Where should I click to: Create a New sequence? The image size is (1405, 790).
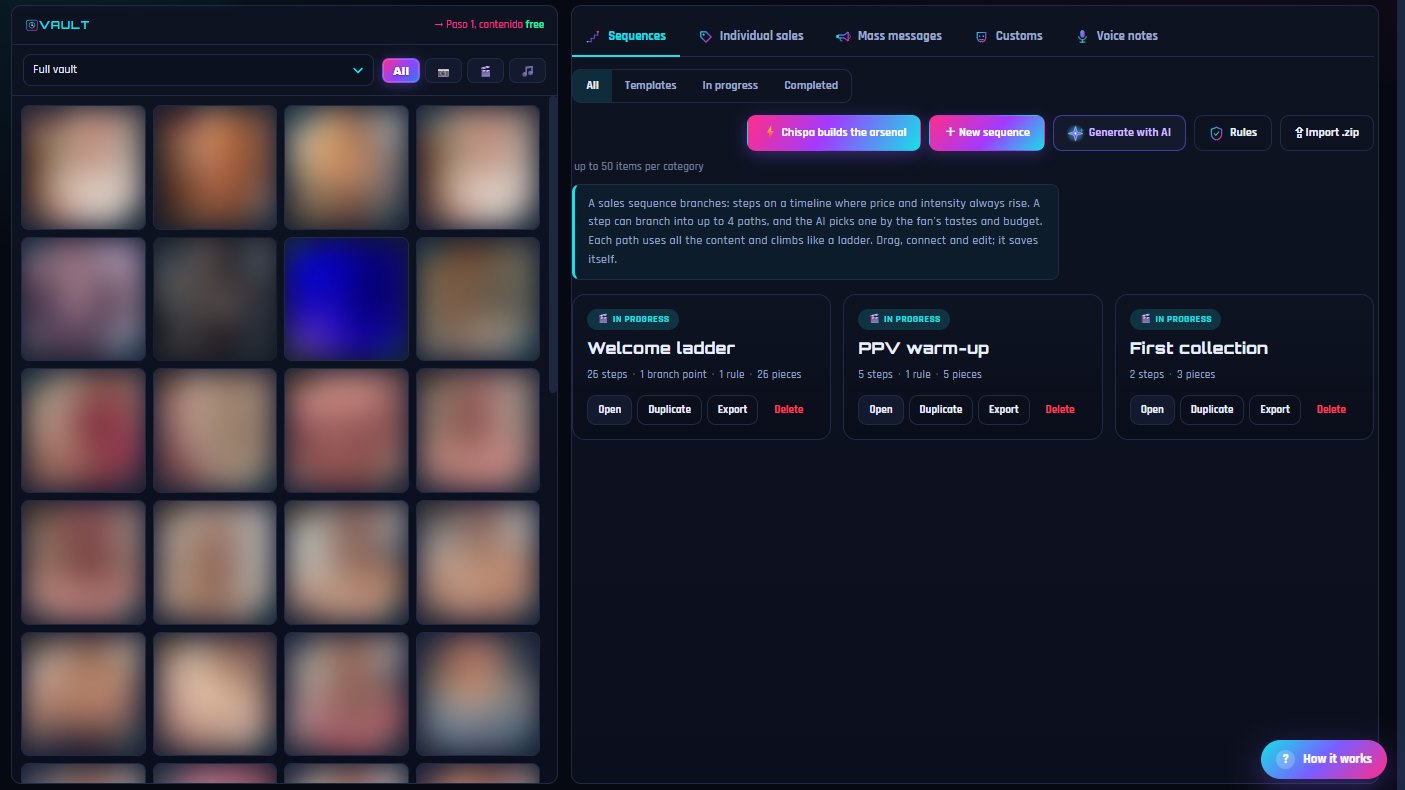pos(987,133)
